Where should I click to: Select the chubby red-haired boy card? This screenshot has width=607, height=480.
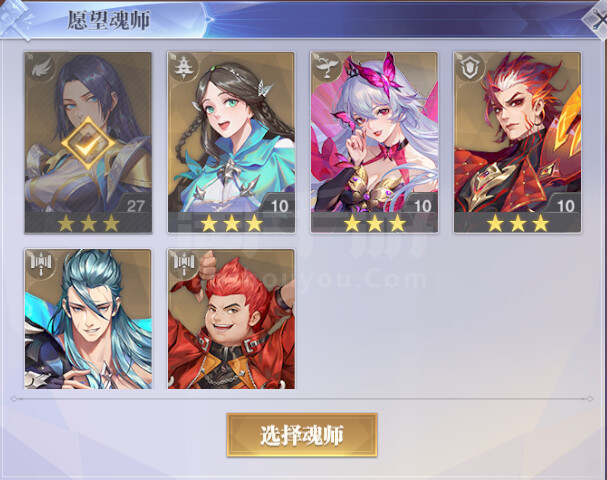pyautogui.click(x=231, y=319)
